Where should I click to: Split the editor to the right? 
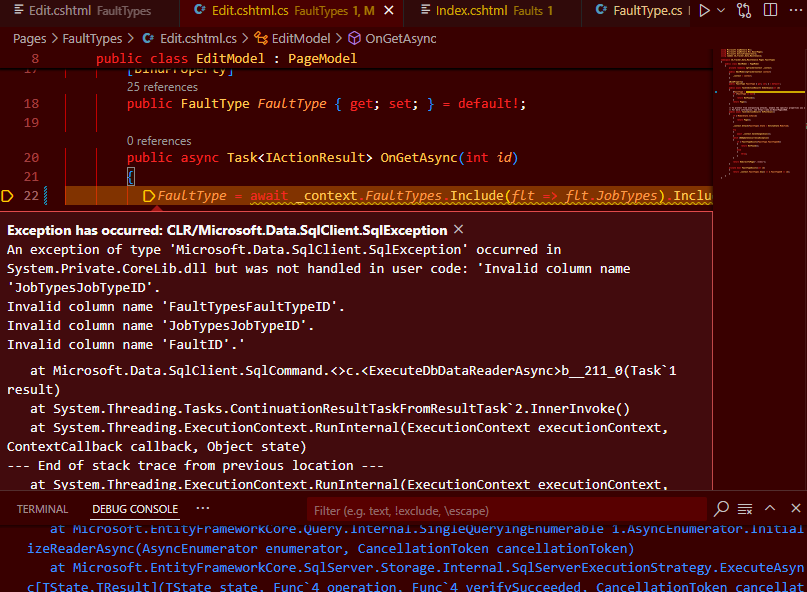(770, 10)
